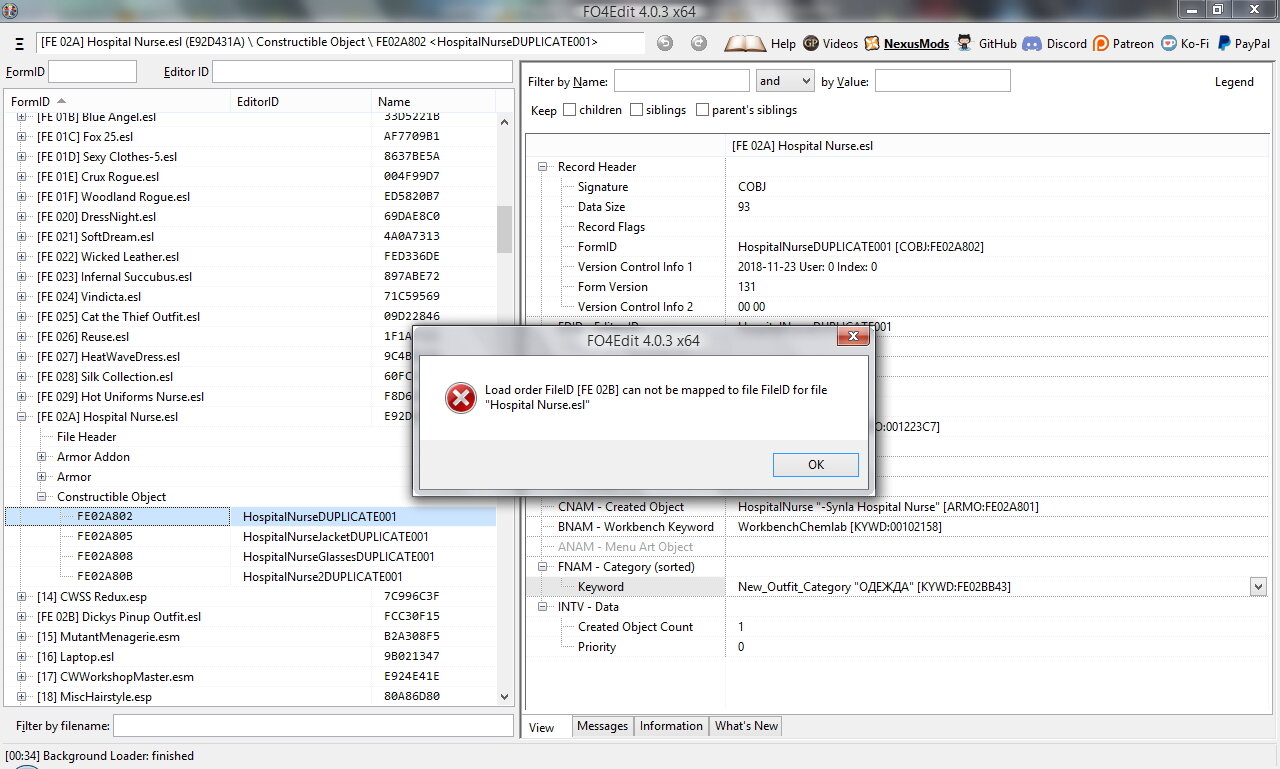Click the back navigation arrow icon

[665, 43]
